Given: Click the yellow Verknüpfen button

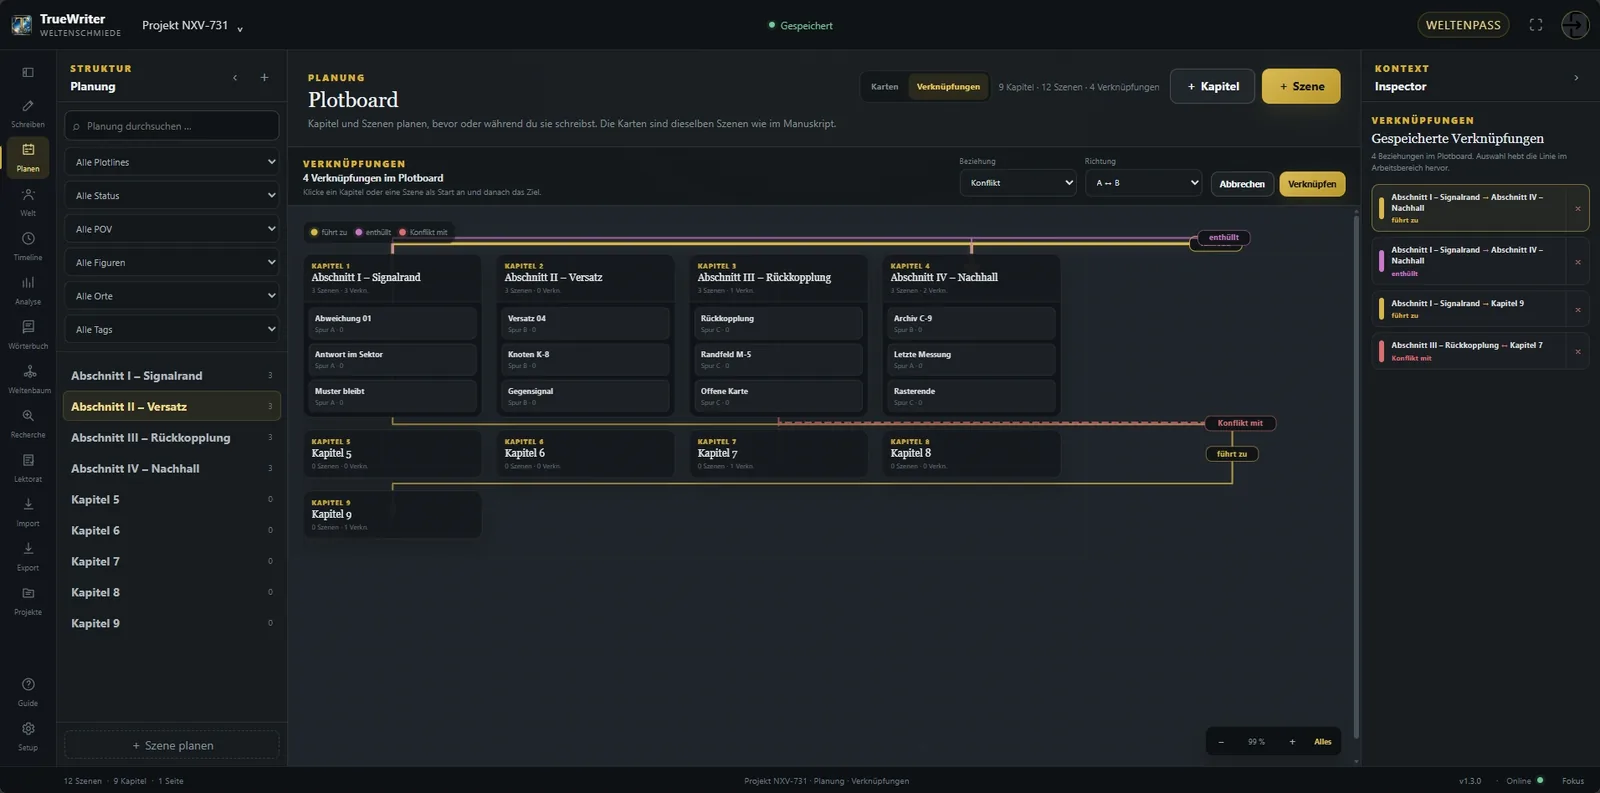Looking at the screenshot, I should [x=1312, y=184].
